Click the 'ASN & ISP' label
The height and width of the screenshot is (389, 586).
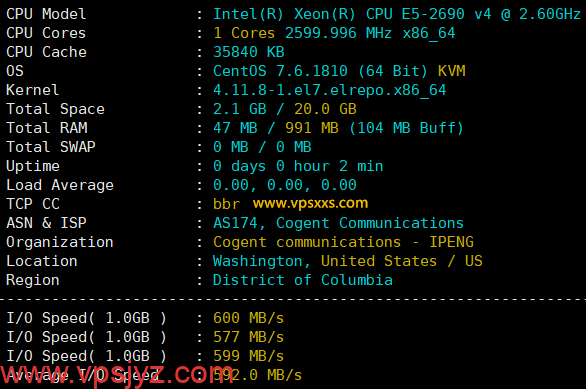[46, 223]
